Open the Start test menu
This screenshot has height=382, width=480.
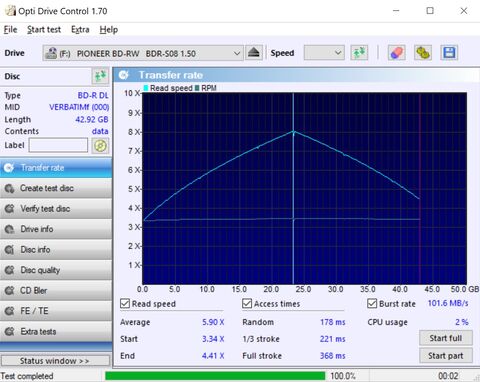(x=44, y=30)
